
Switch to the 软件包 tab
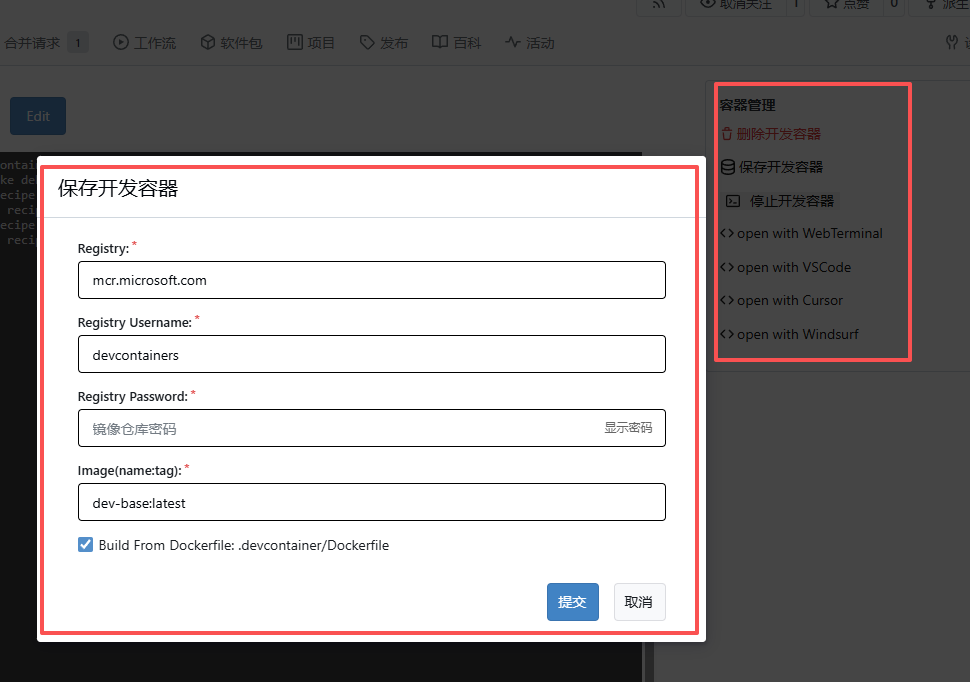tap(231, 43)
